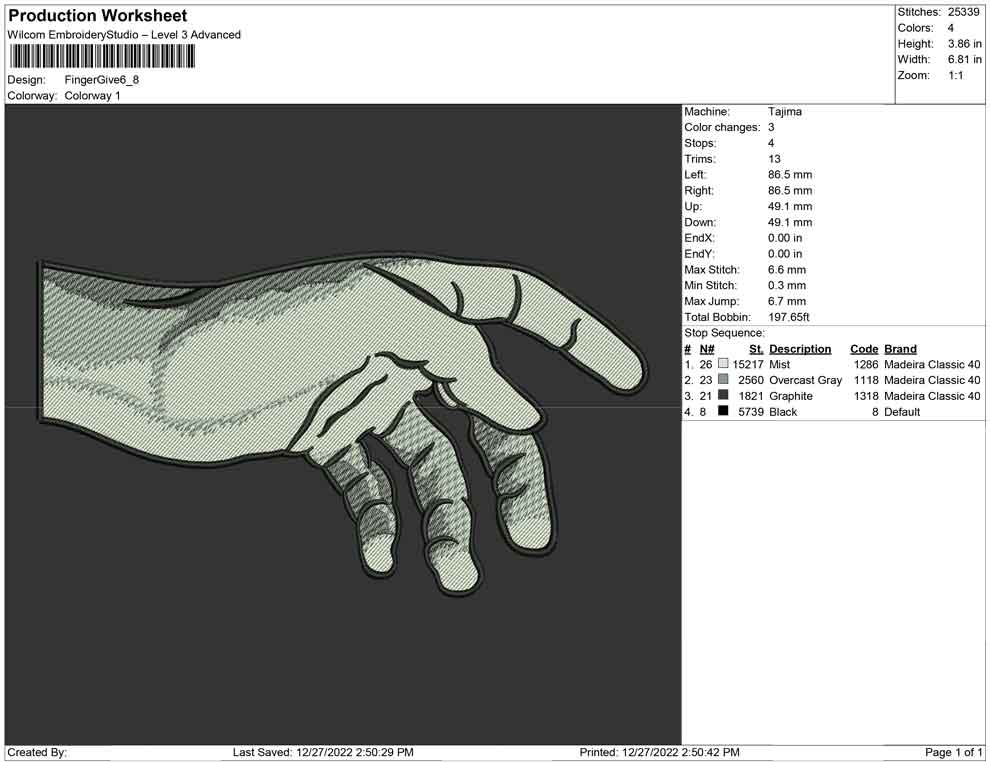Expand the Brand column listing

point(900,348)
